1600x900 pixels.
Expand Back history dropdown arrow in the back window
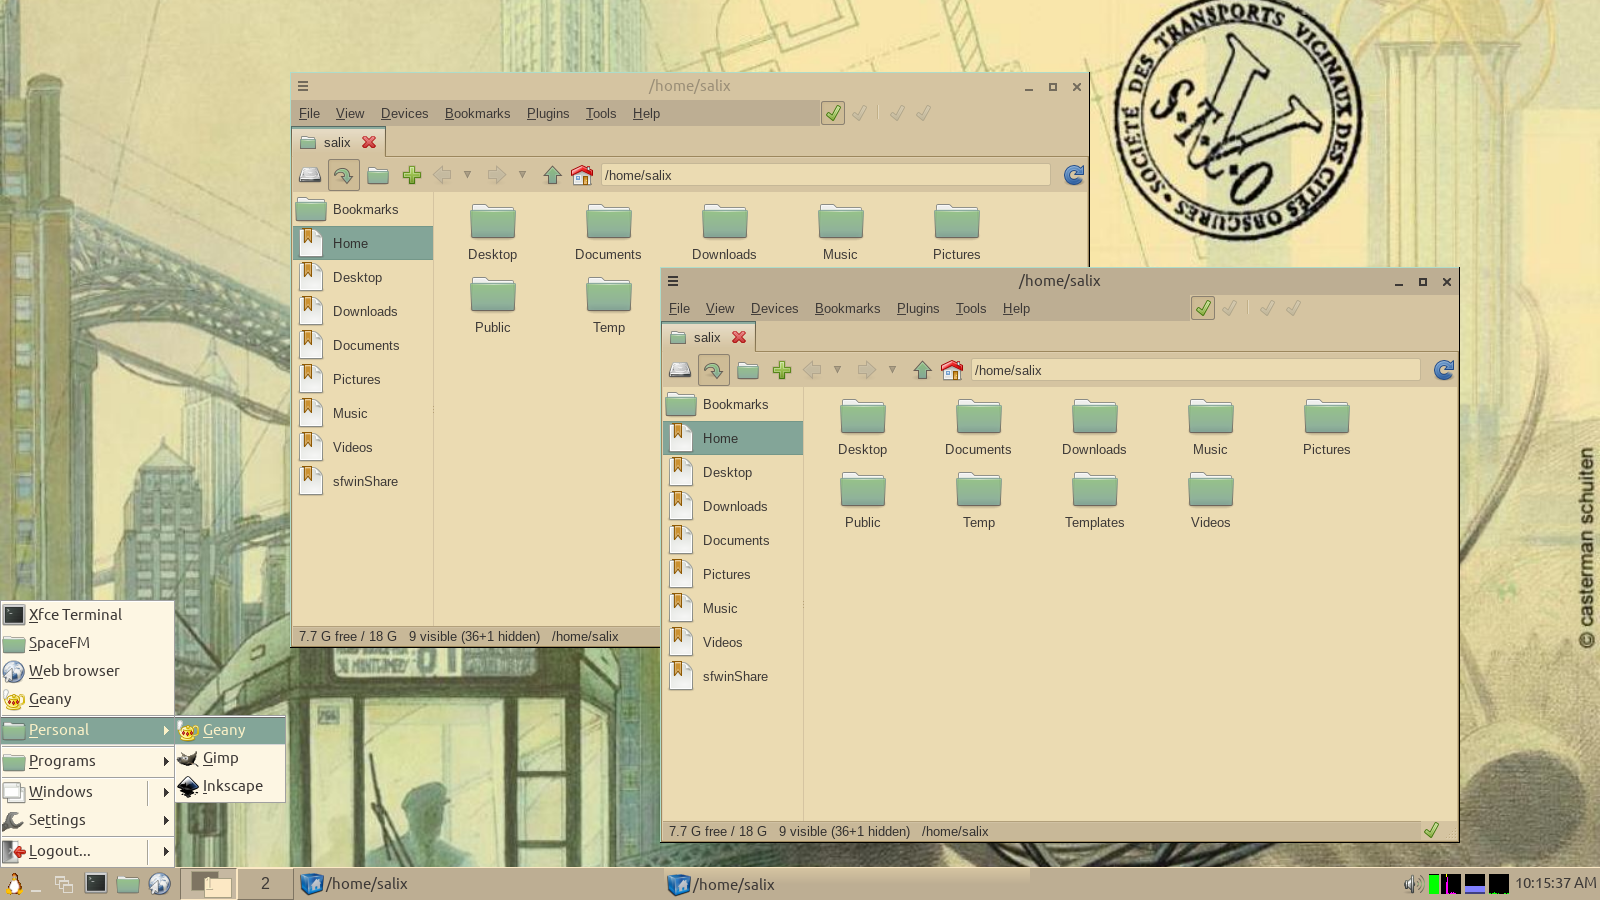tap(467, 175)
